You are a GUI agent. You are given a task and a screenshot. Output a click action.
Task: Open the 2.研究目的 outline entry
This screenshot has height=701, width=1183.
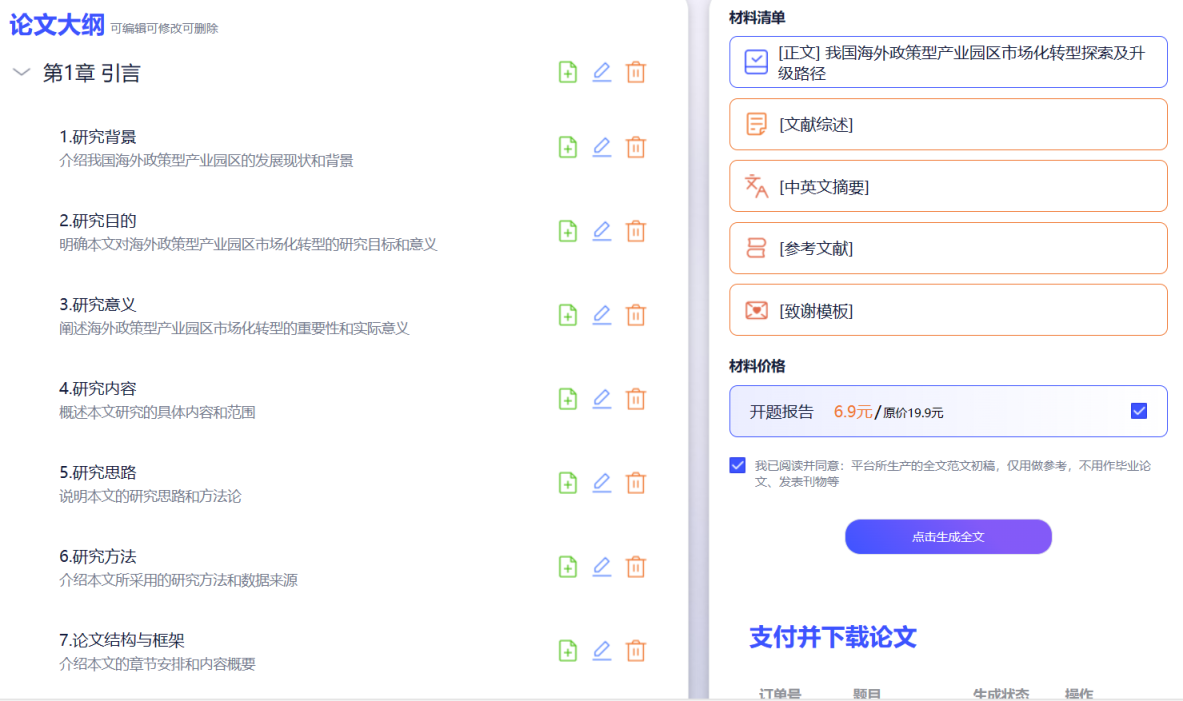point(98,221)
